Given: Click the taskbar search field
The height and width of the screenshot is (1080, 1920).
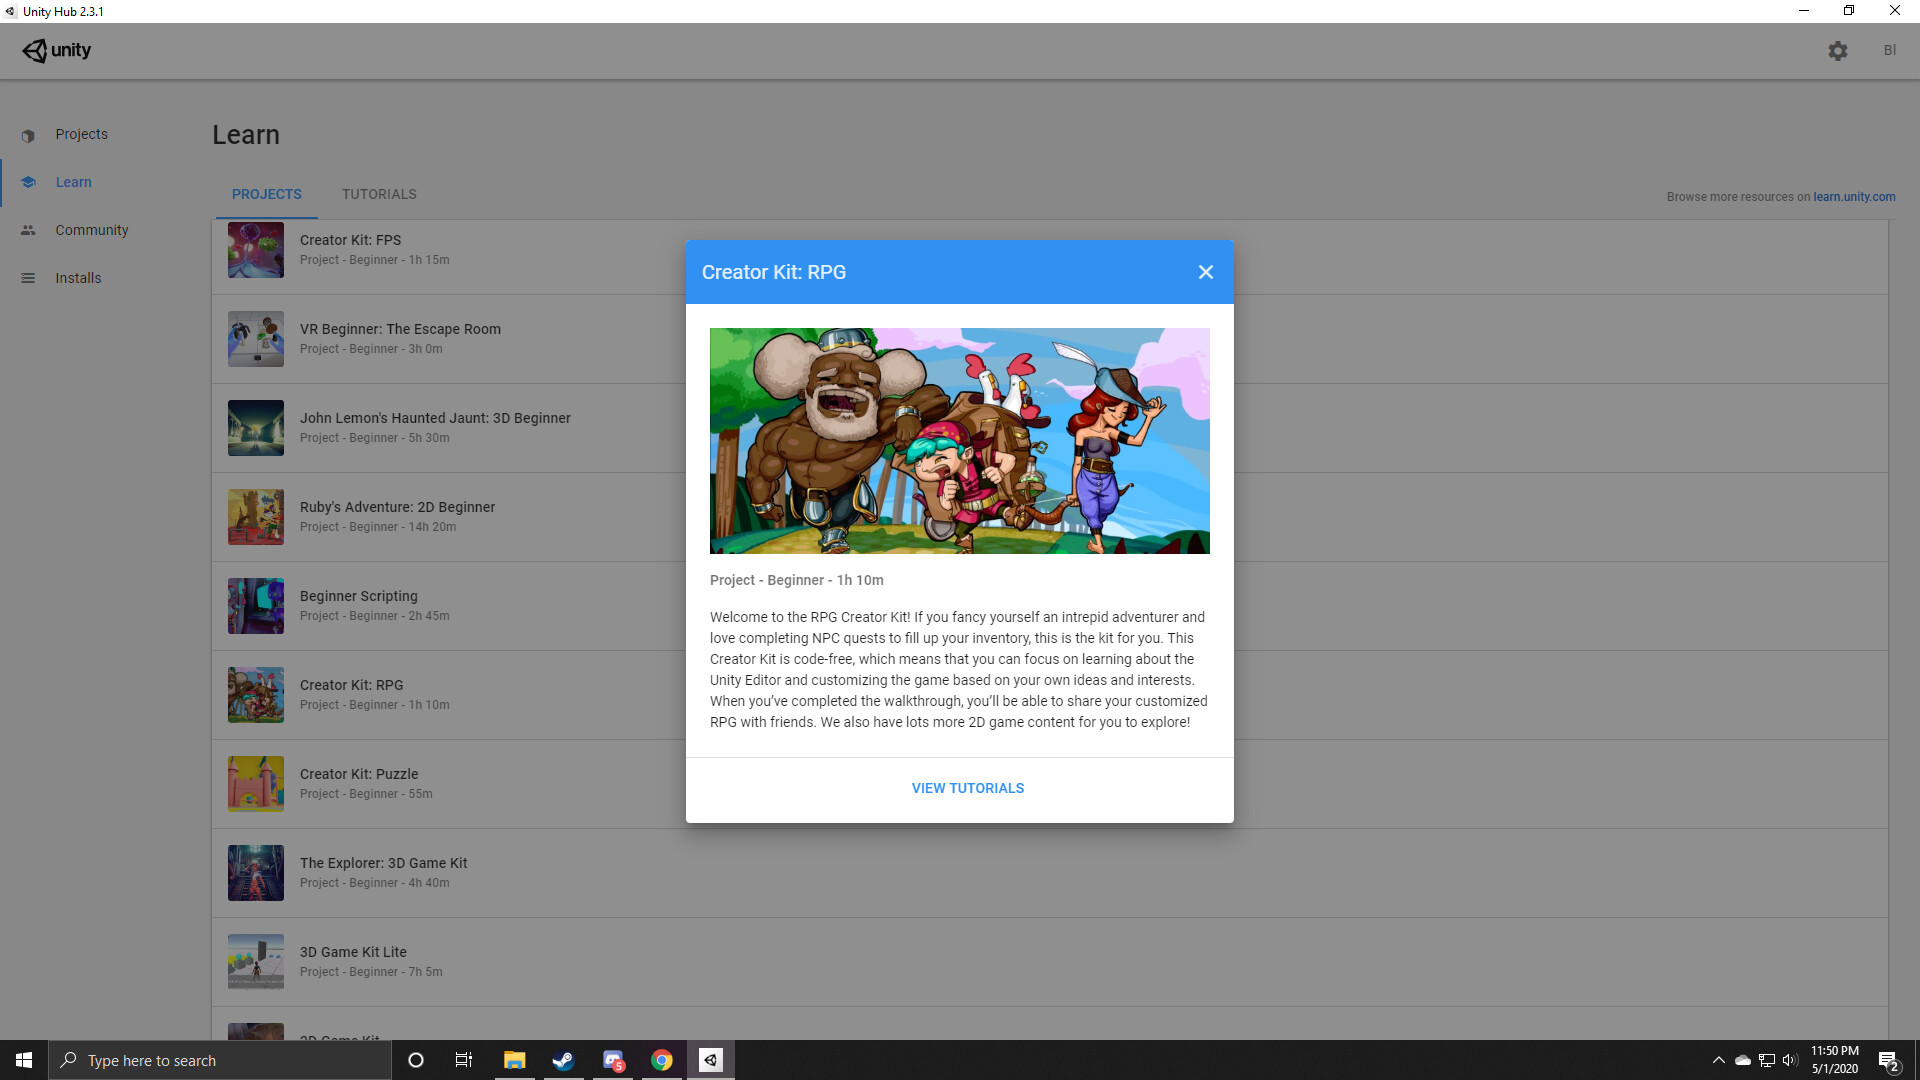Looking at the screenshot, I should pos(219,1059).
